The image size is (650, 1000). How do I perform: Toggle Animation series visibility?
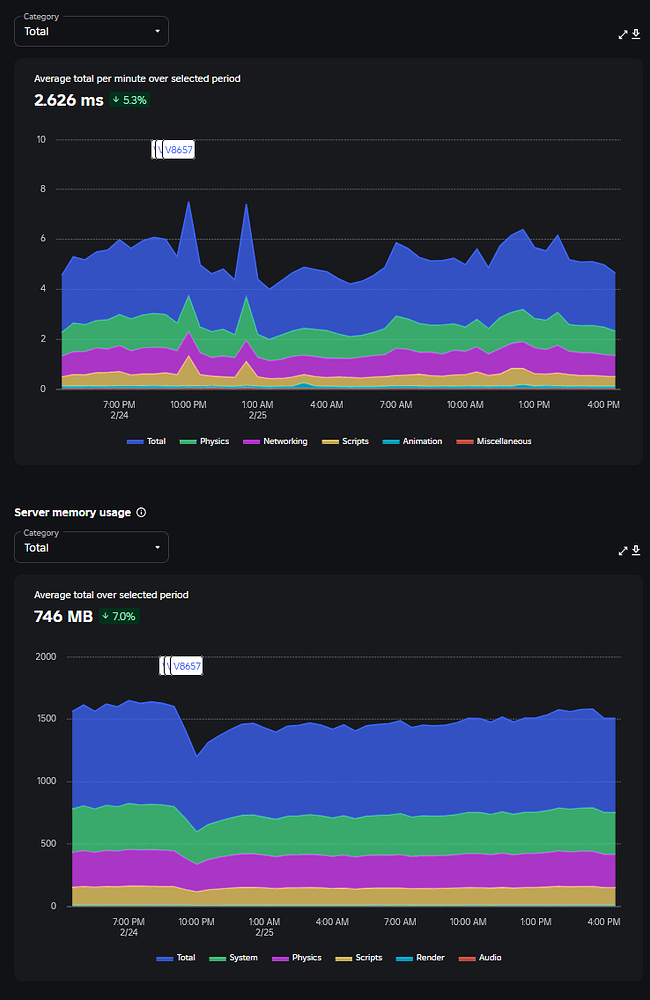(413, 441)
